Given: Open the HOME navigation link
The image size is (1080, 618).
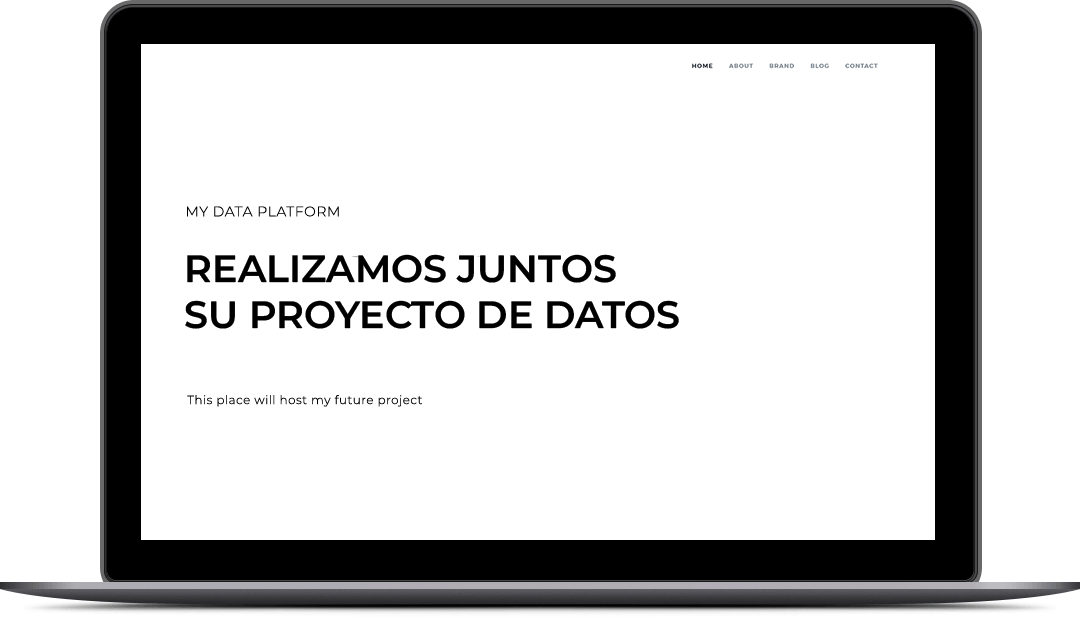Looking at the screenshot, I should pyautogui.click(x=702, y=66).
